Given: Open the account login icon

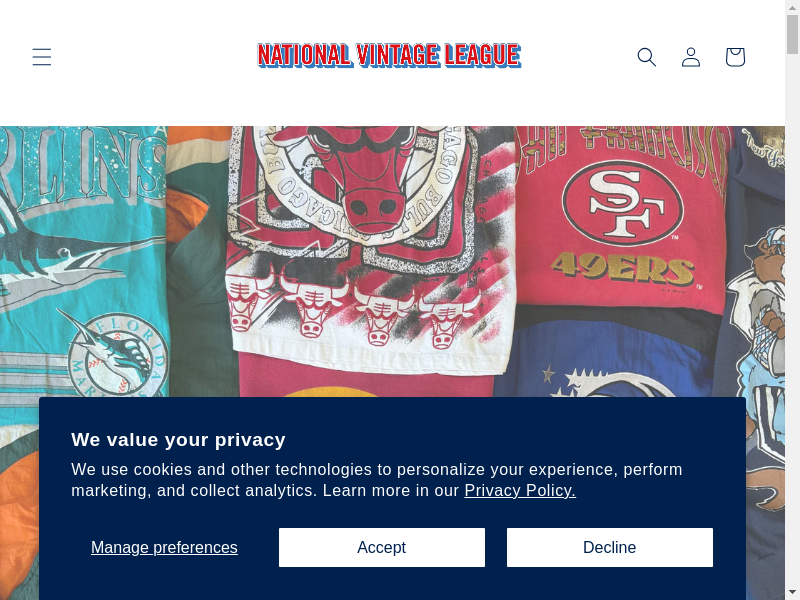Looking at the screenshot, I should click(x=691, y=57).
